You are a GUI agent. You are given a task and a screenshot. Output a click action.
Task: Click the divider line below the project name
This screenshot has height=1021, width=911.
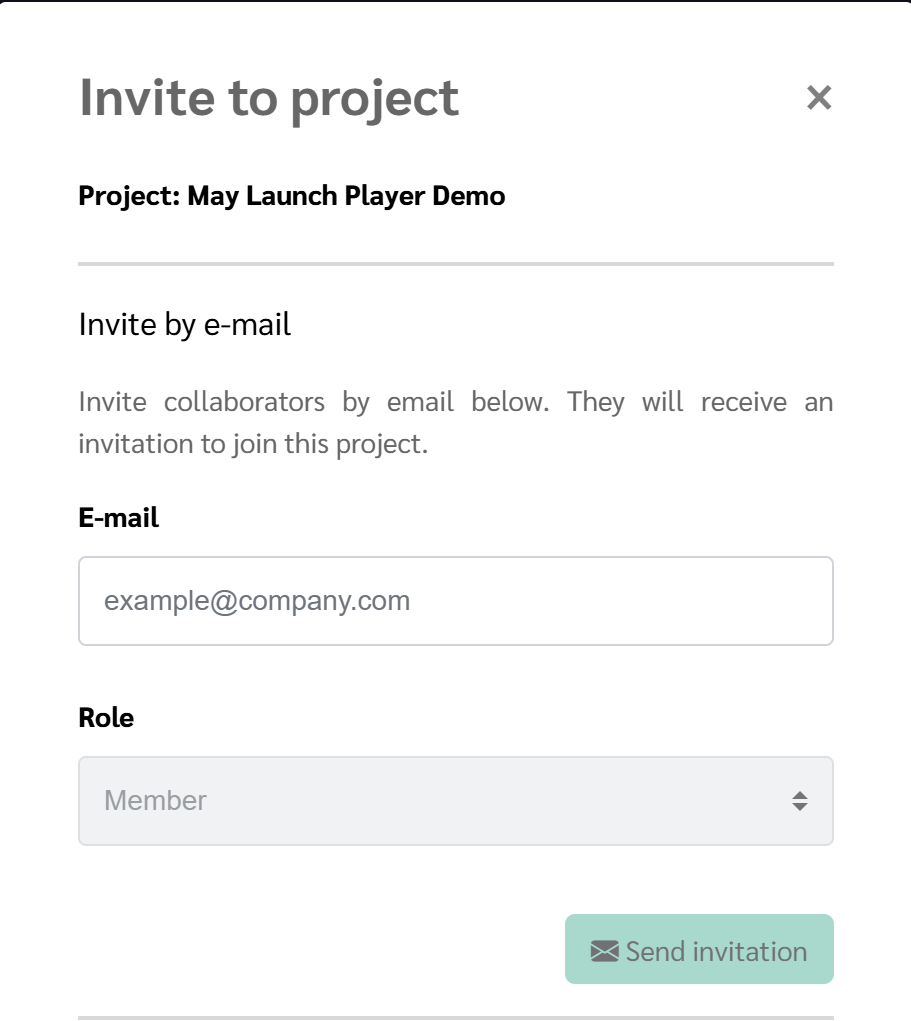click(x=456, y=264)
